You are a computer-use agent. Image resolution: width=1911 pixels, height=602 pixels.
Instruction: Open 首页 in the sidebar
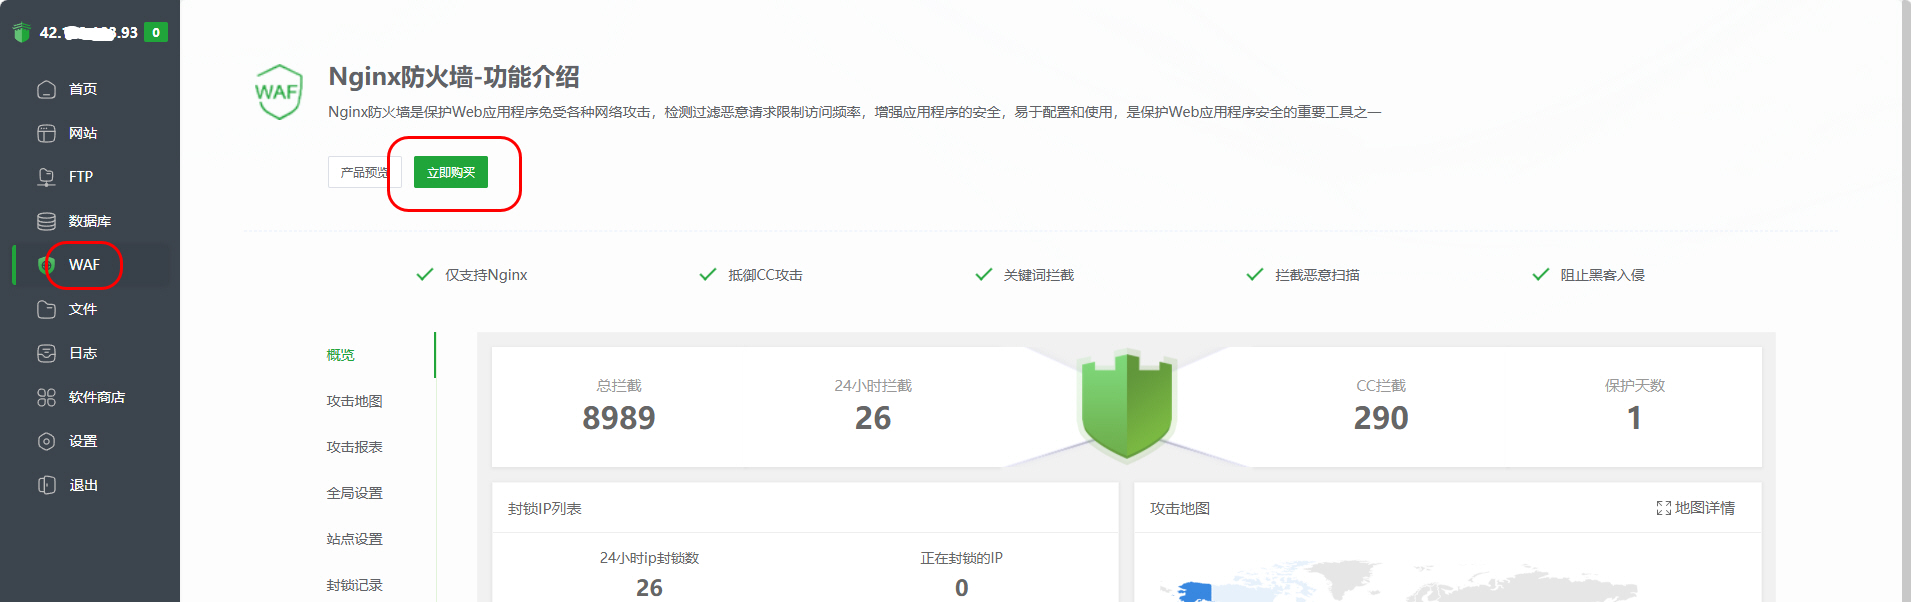83,89
